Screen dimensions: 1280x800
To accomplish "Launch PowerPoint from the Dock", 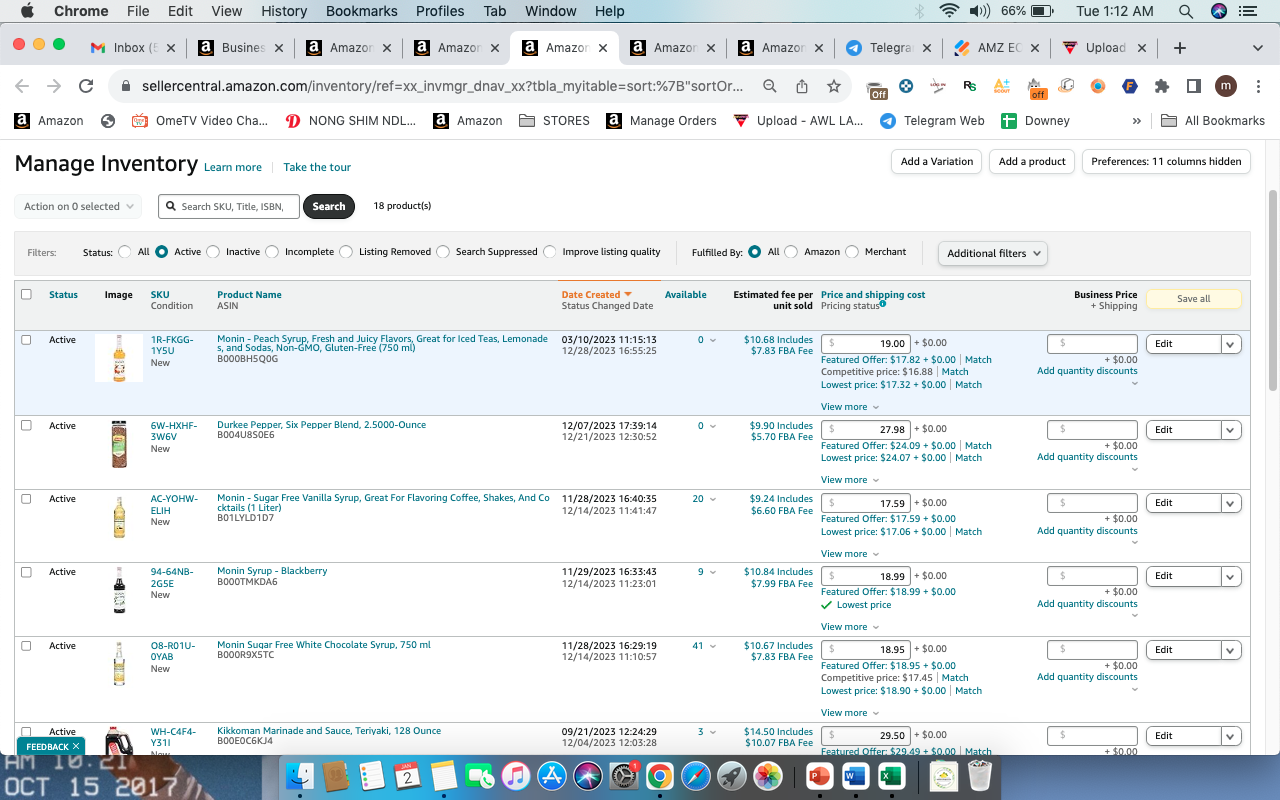I will click(x=819, y=776).
